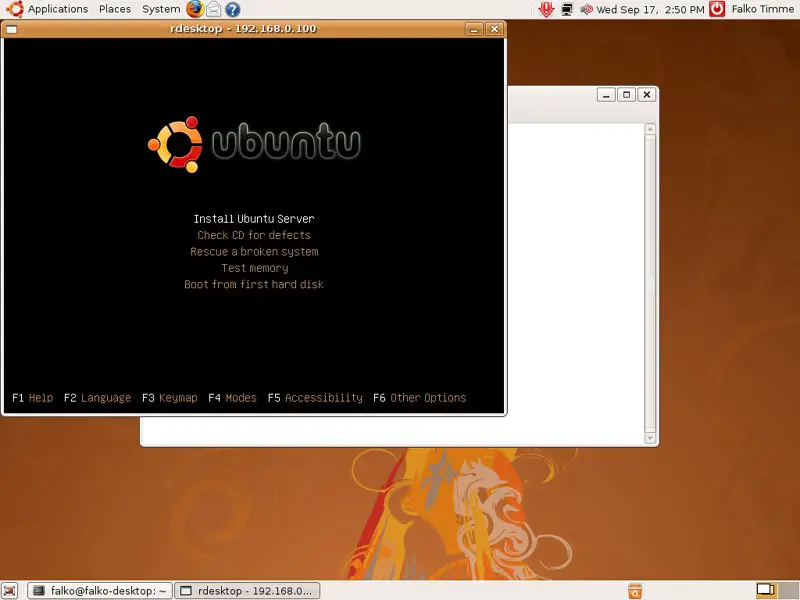Image resolution: width=800 pixels, height=600 pixels.
Task: Click the background window scrollbar down arrow
Action: (650, 438)
